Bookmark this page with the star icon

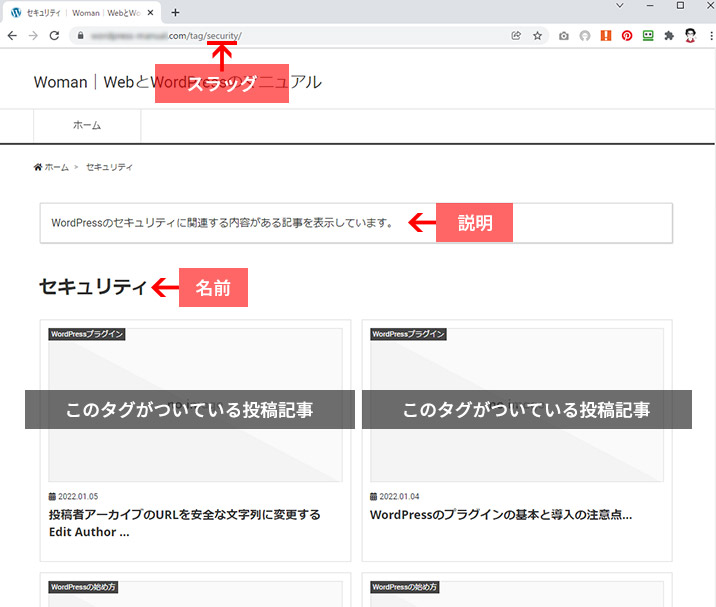click(537, 36)
